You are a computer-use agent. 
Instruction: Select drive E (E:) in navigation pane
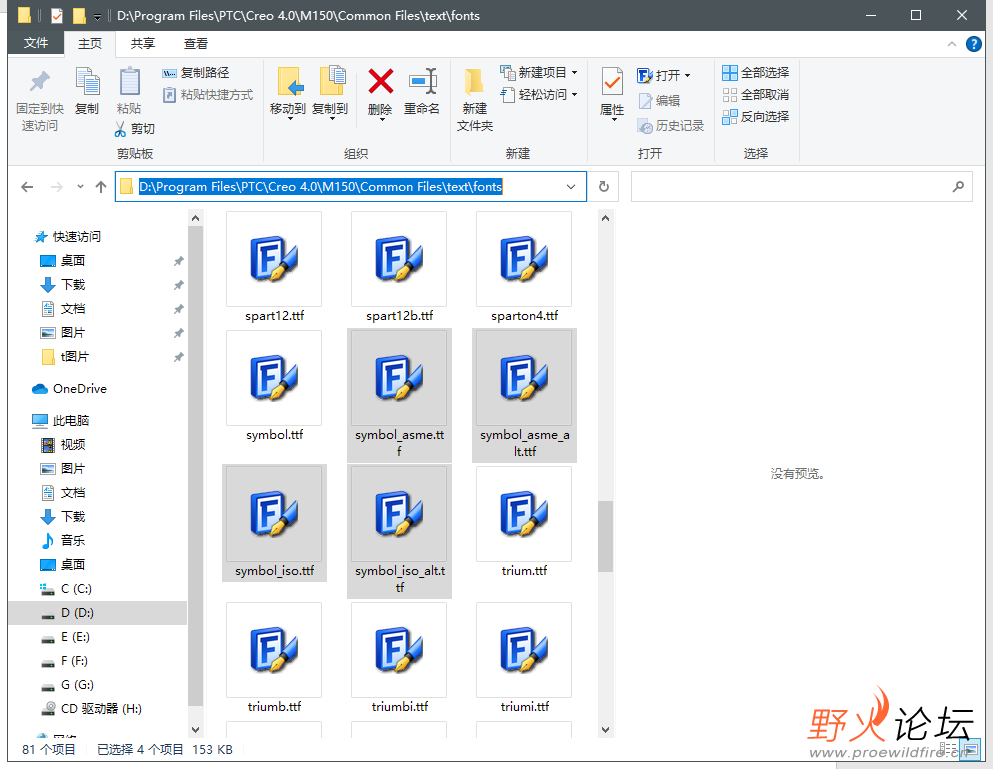point(66,637)
